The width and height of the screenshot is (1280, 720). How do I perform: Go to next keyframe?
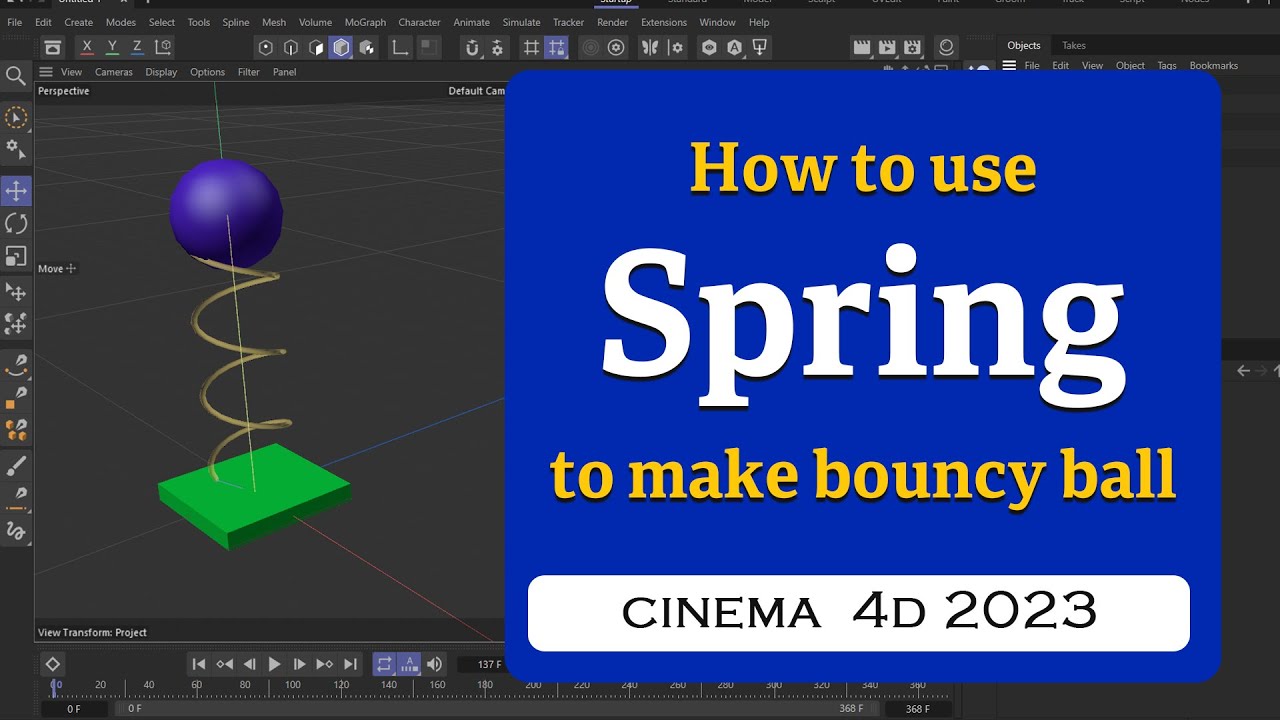(x=324, y=664)
